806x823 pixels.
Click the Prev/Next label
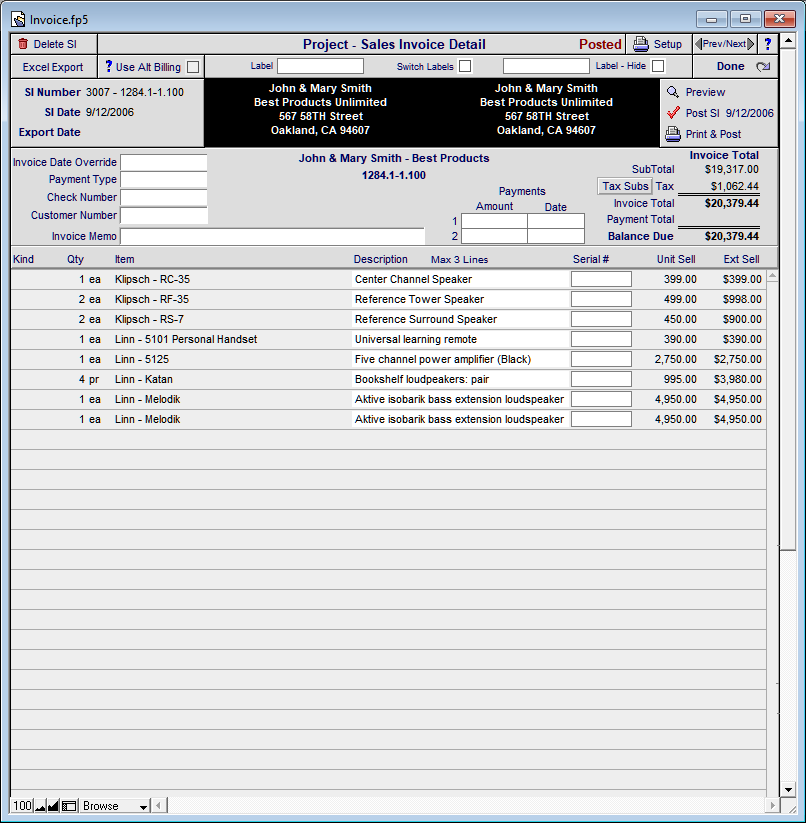click(724, 44)
